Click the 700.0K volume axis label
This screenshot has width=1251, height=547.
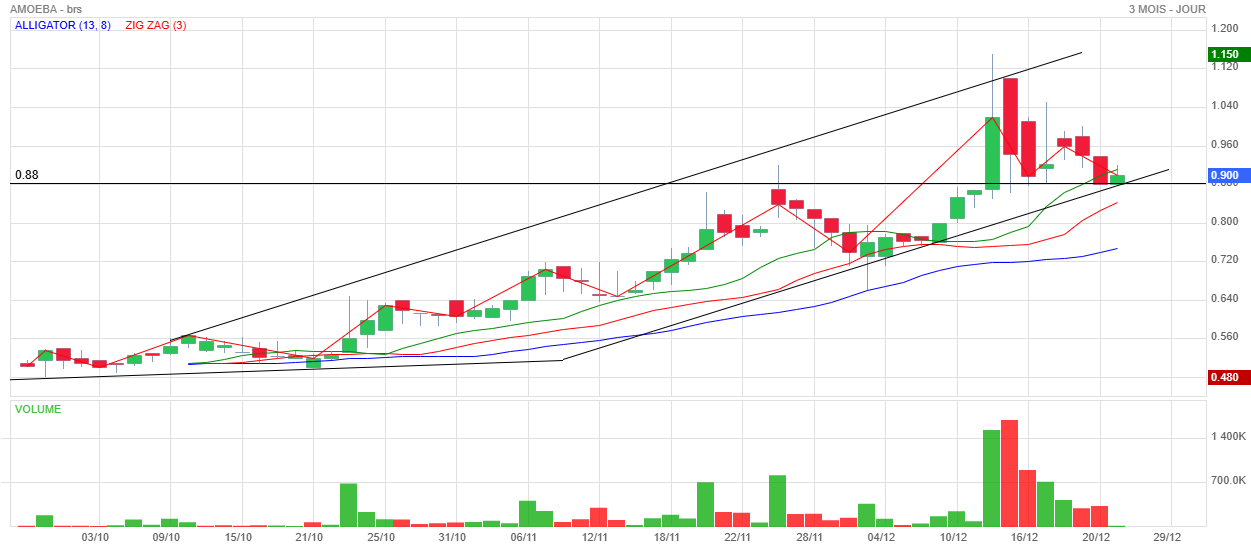(x=1227, y=481)
